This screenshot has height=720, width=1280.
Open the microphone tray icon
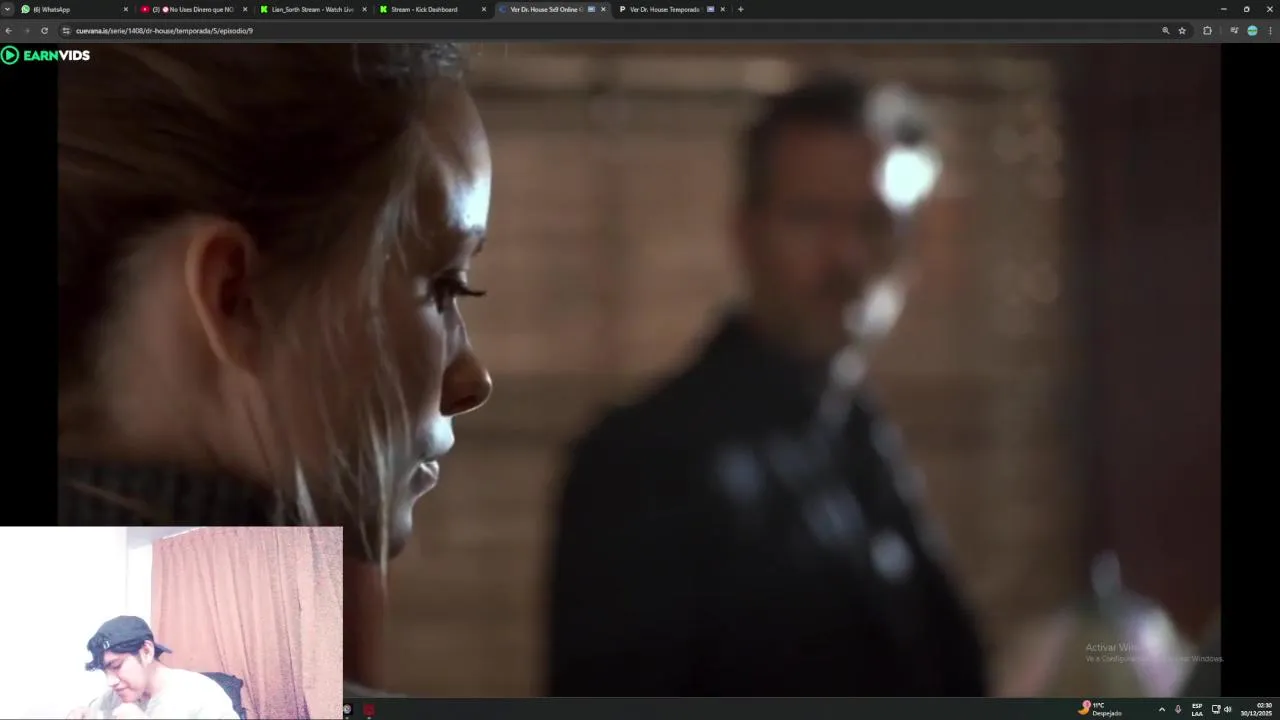pyautogui.click(x=1178, y=709)
